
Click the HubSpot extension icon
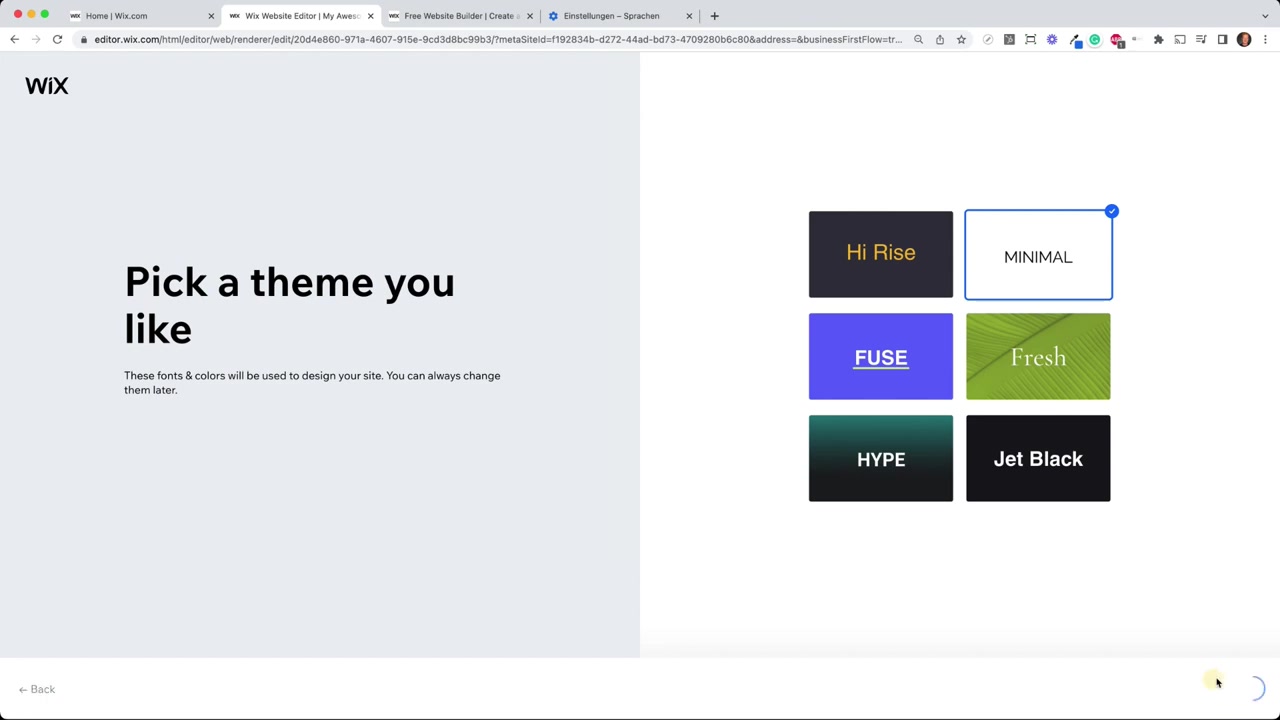(x=1009, y=39)
